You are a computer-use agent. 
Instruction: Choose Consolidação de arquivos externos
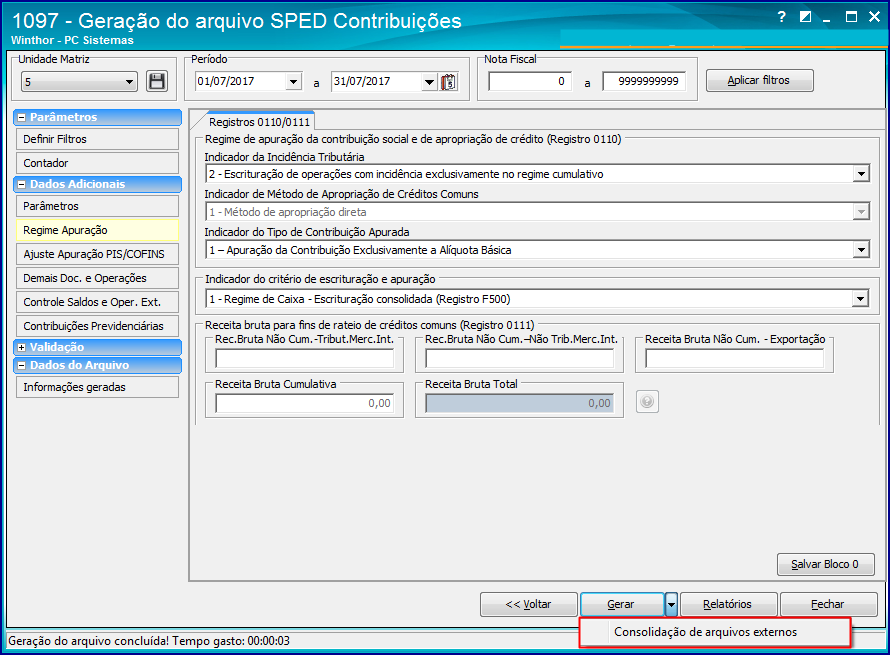pyautogui.click(x=715, y=632)
